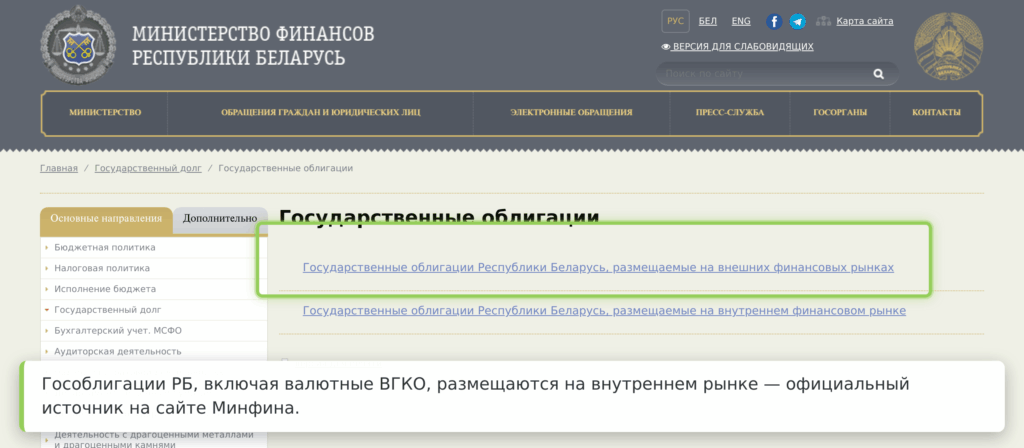Screen dimensions: 1024x448
Task: Select the Основные направления tab
Action: pos(106,219)
